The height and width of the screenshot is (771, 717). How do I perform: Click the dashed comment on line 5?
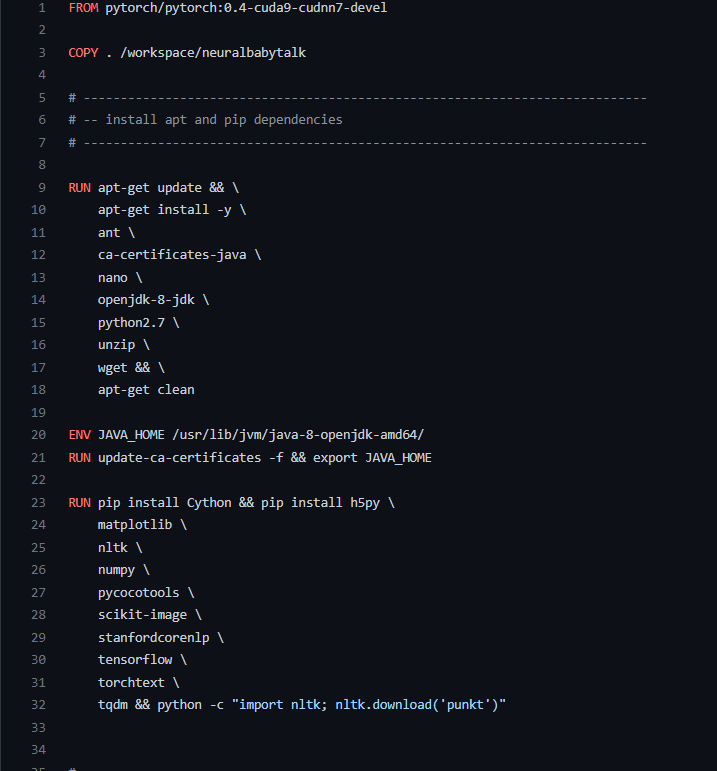coord(358,98)
